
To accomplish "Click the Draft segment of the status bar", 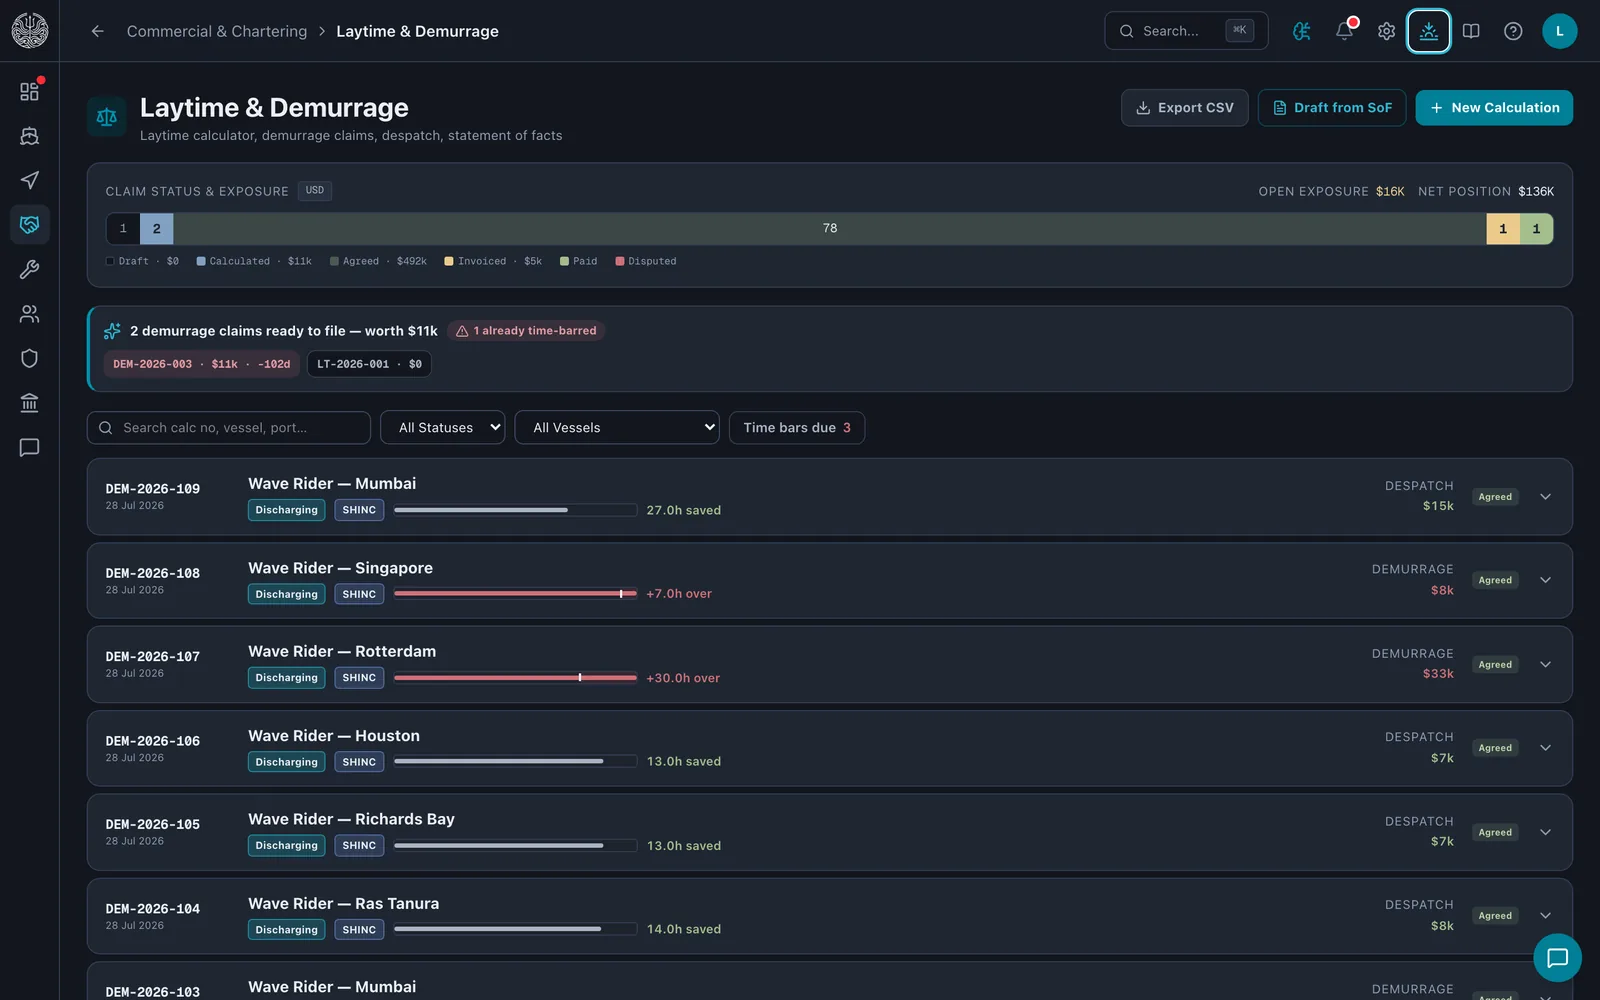I will 123,229.
